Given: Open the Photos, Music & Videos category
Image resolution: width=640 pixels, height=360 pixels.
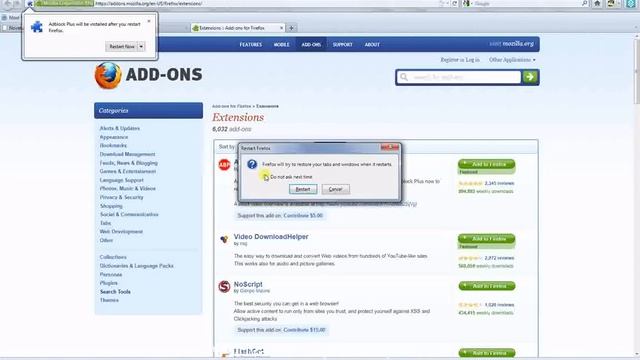Looking at the screenshot, I should [128, 189].
